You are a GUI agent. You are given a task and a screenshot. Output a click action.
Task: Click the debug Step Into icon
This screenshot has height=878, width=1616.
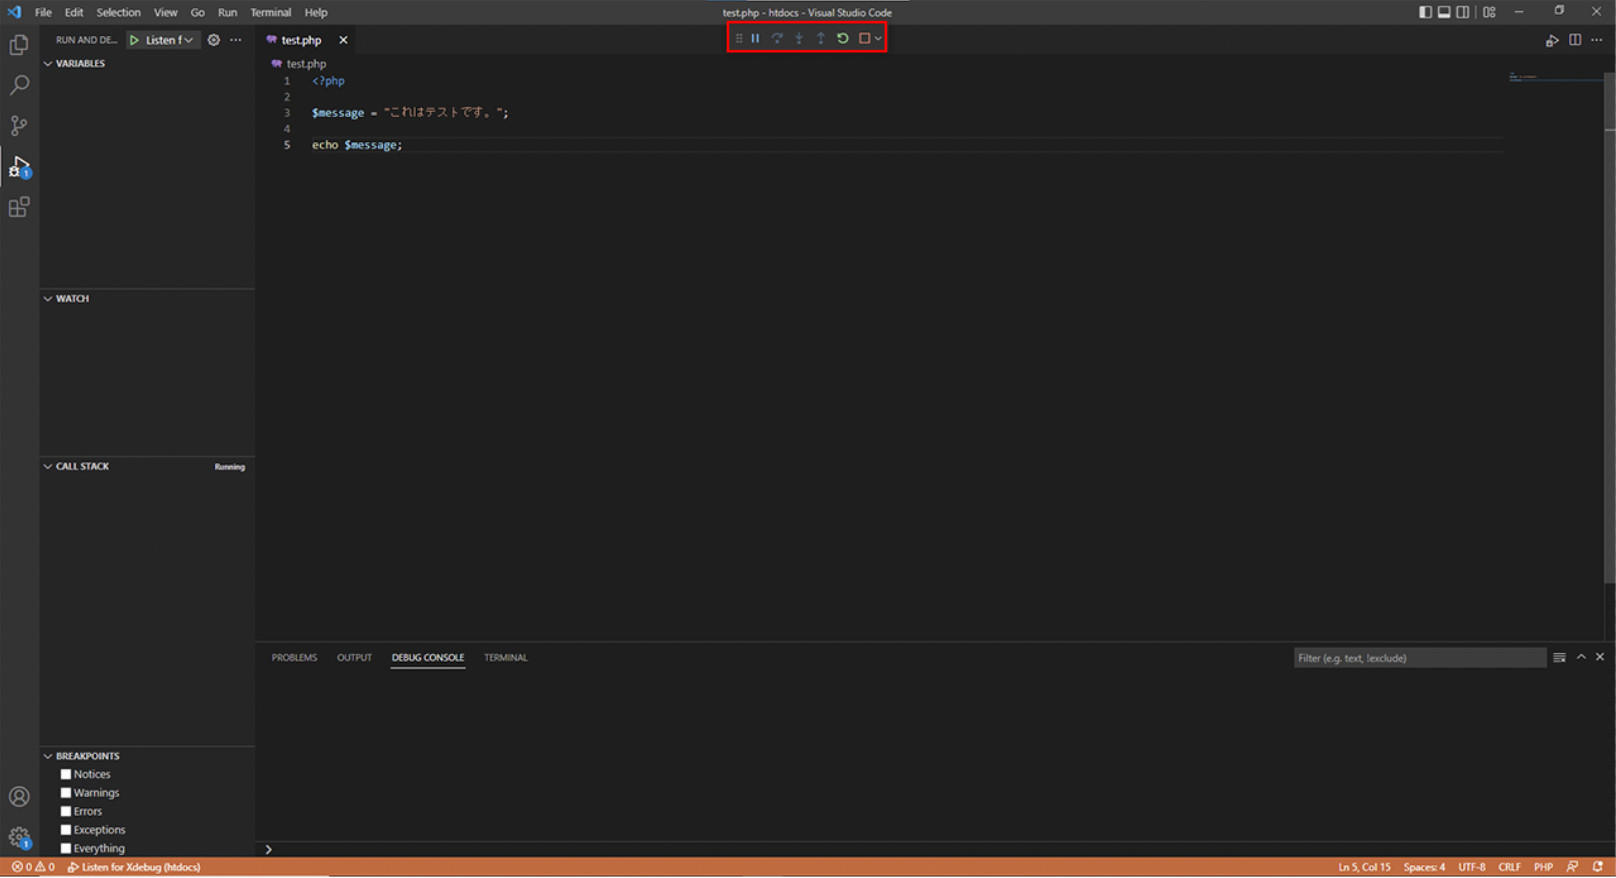(799, 38)
